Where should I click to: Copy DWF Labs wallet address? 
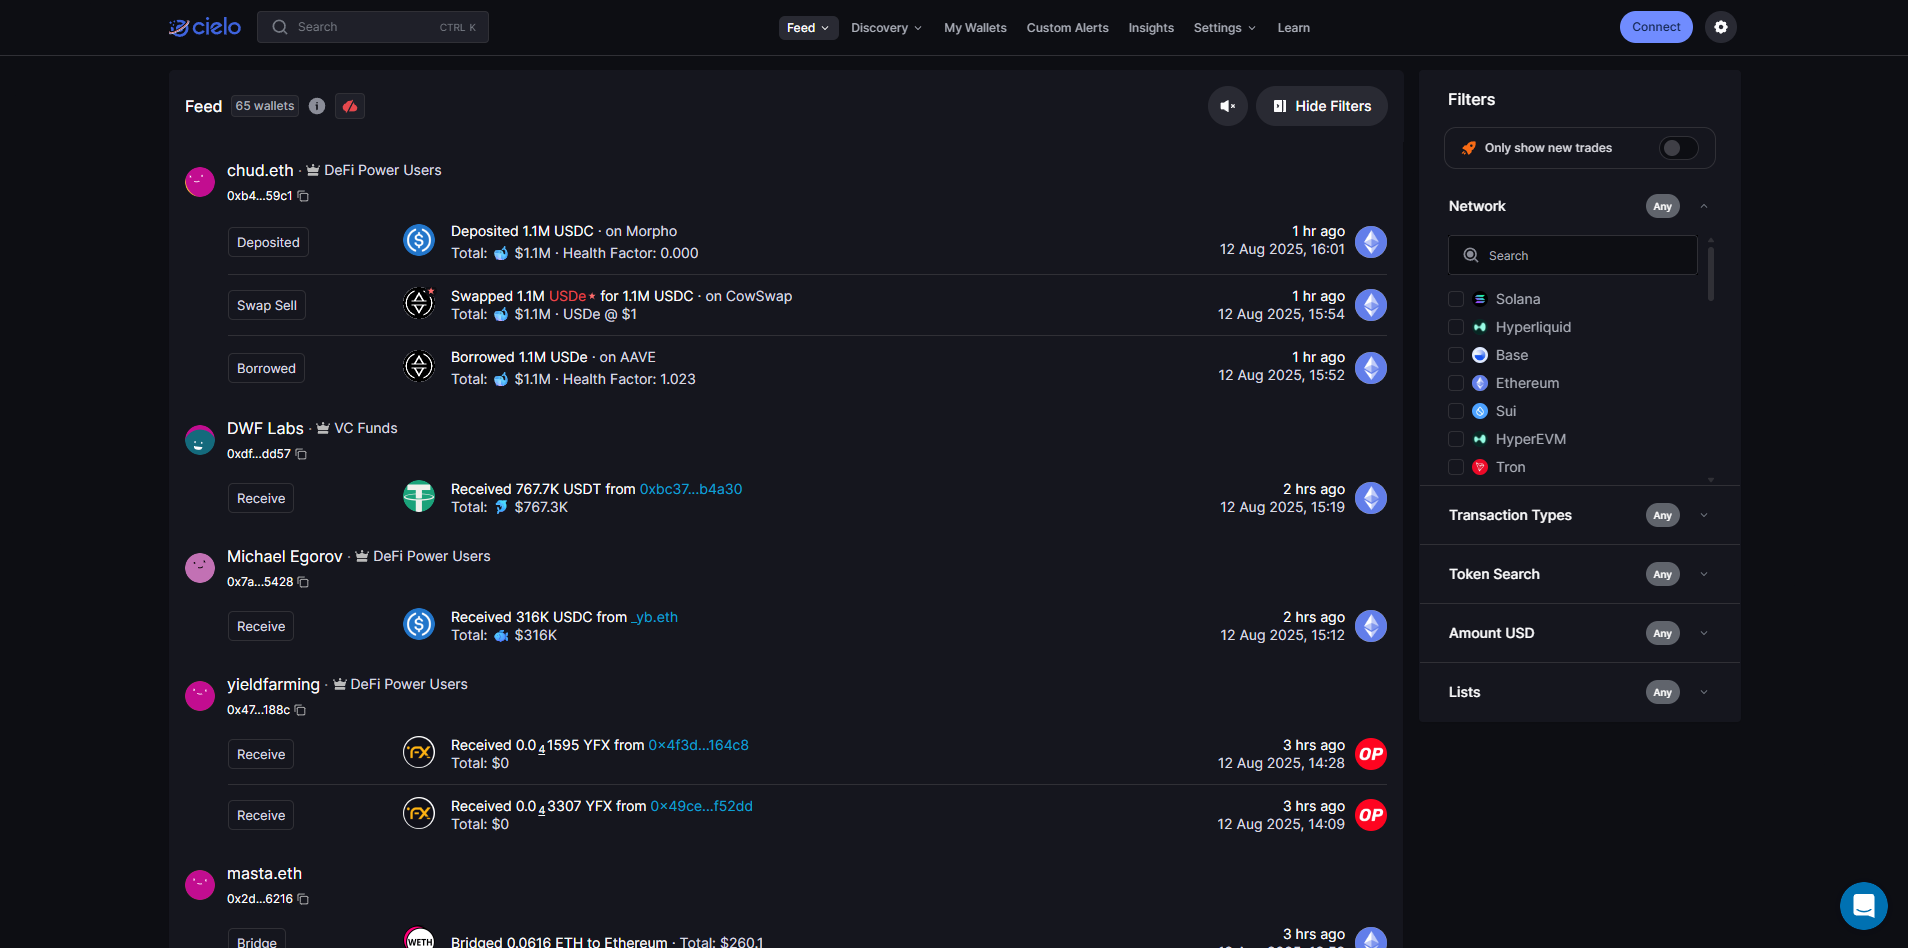coord(301,454)
